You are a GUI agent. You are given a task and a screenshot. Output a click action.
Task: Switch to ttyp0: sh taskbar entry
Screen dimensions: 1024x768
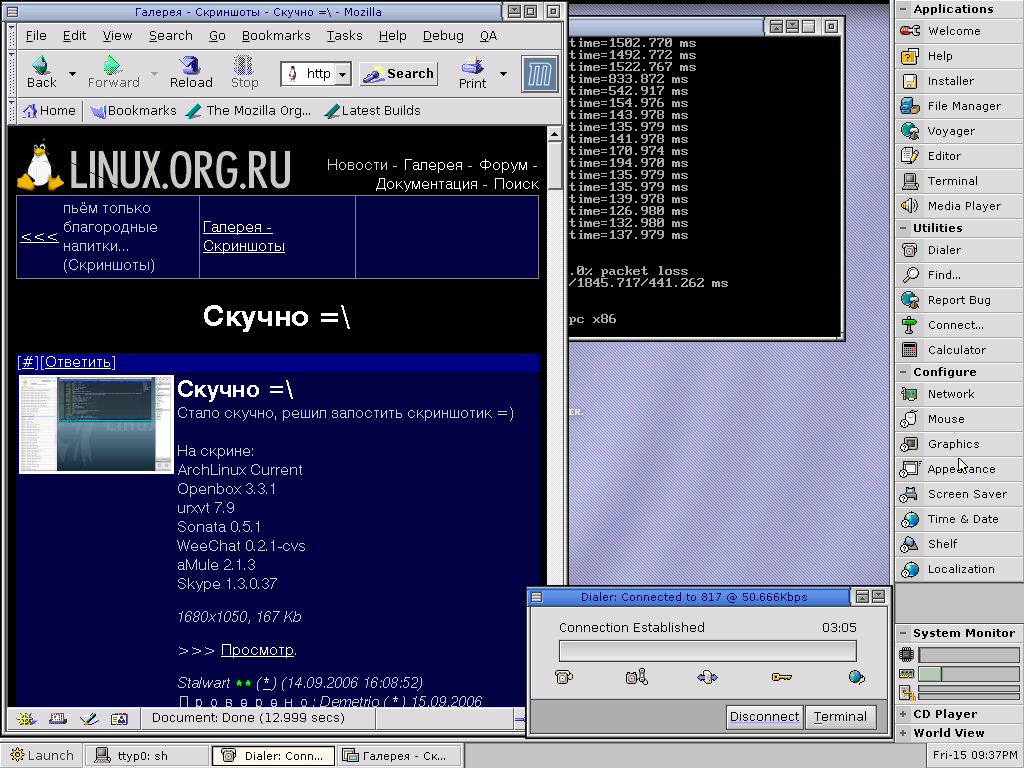148,756
